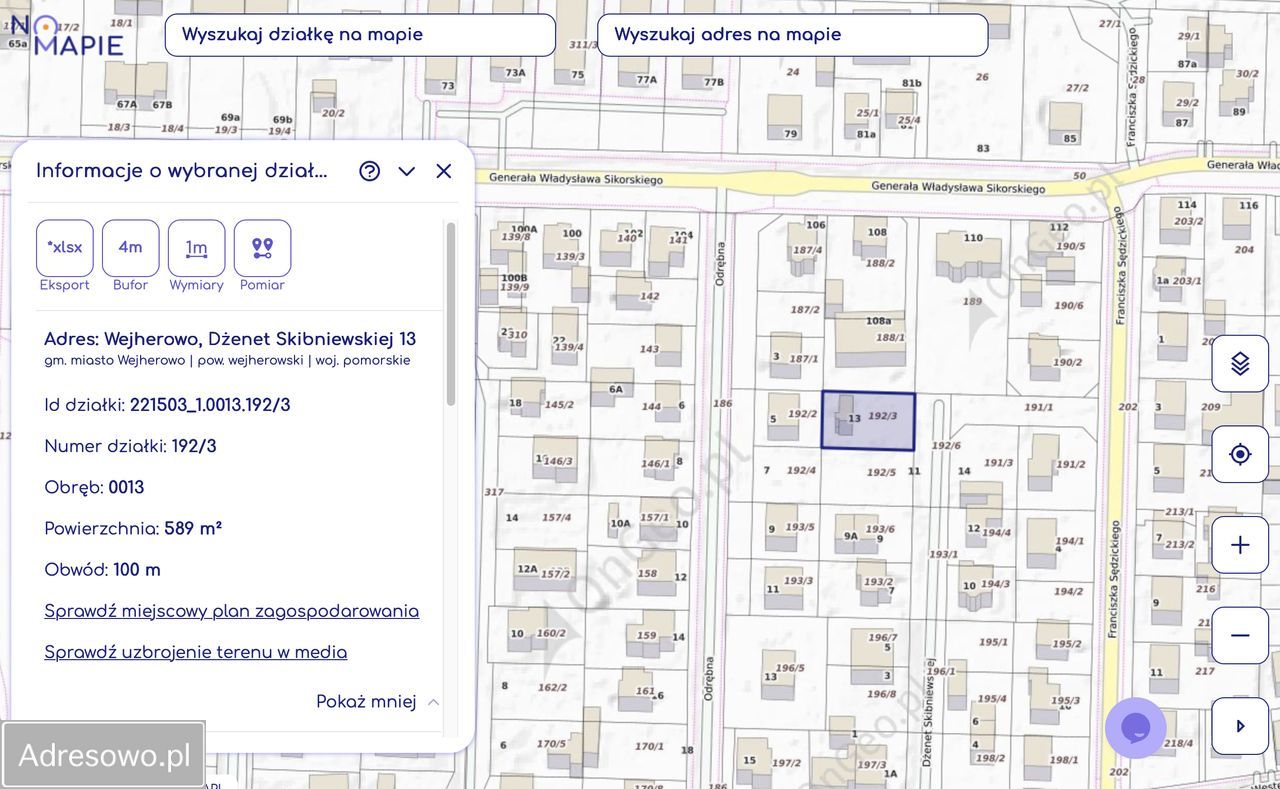Start the Pomiar measurement tool
1280x789 pixels.
[x=263, y=248]
